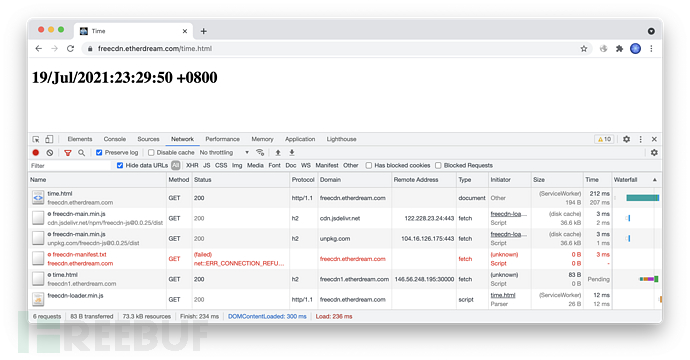Viewport: 690px width, 360px height.
Task: Filter requests by Media
Action: (x=255, y=165)
